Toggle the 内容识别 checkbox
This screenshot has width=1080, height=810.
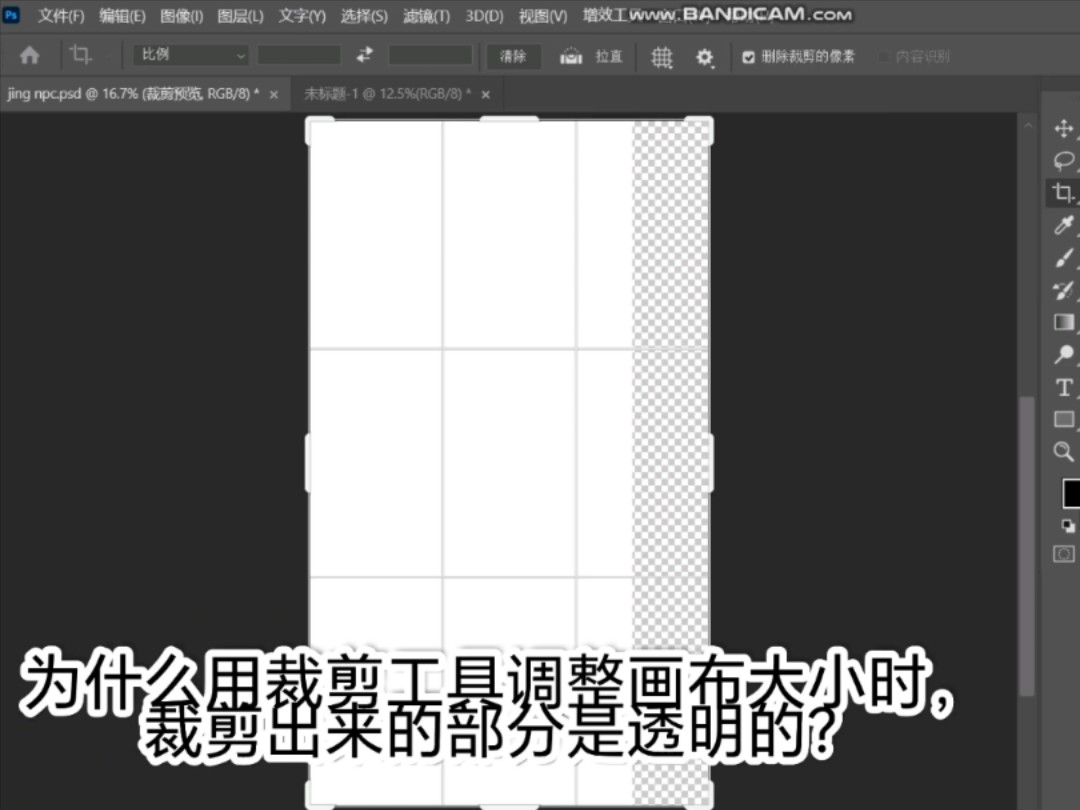click(x=883, y=57)
